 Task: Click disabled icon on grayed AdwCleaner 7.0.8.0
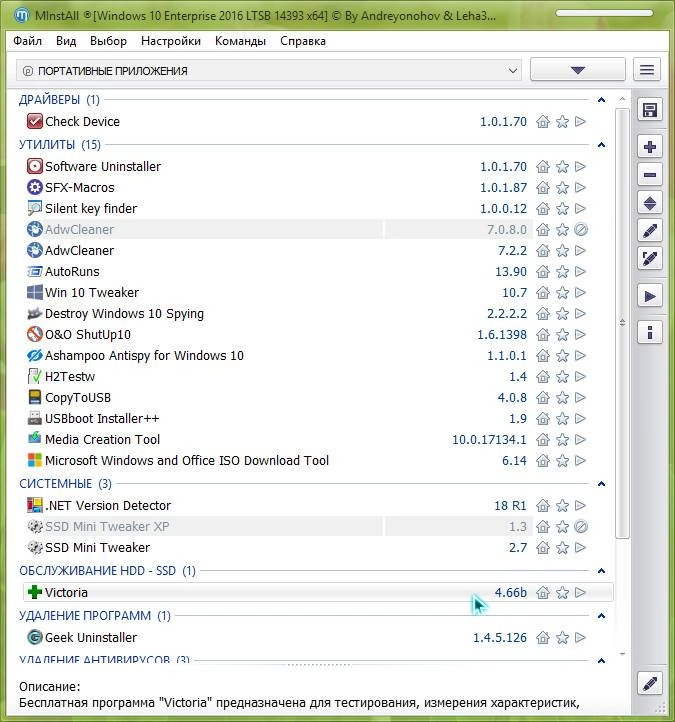(x=581, y=229)
